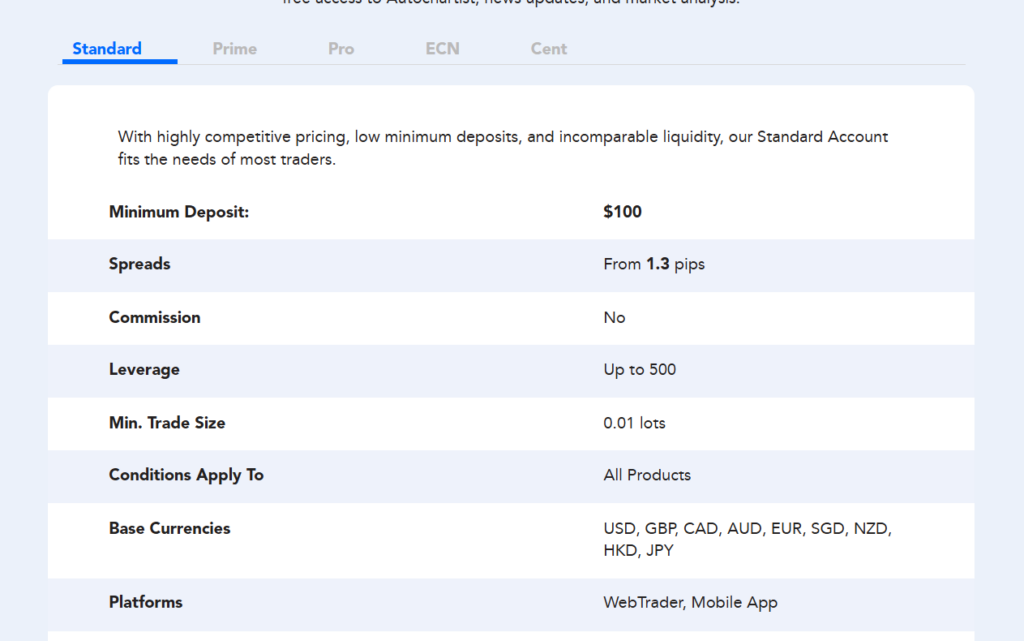1024x641 pixels.
Task: Click the 'No' commission value
Action: [x=614, y=317]
